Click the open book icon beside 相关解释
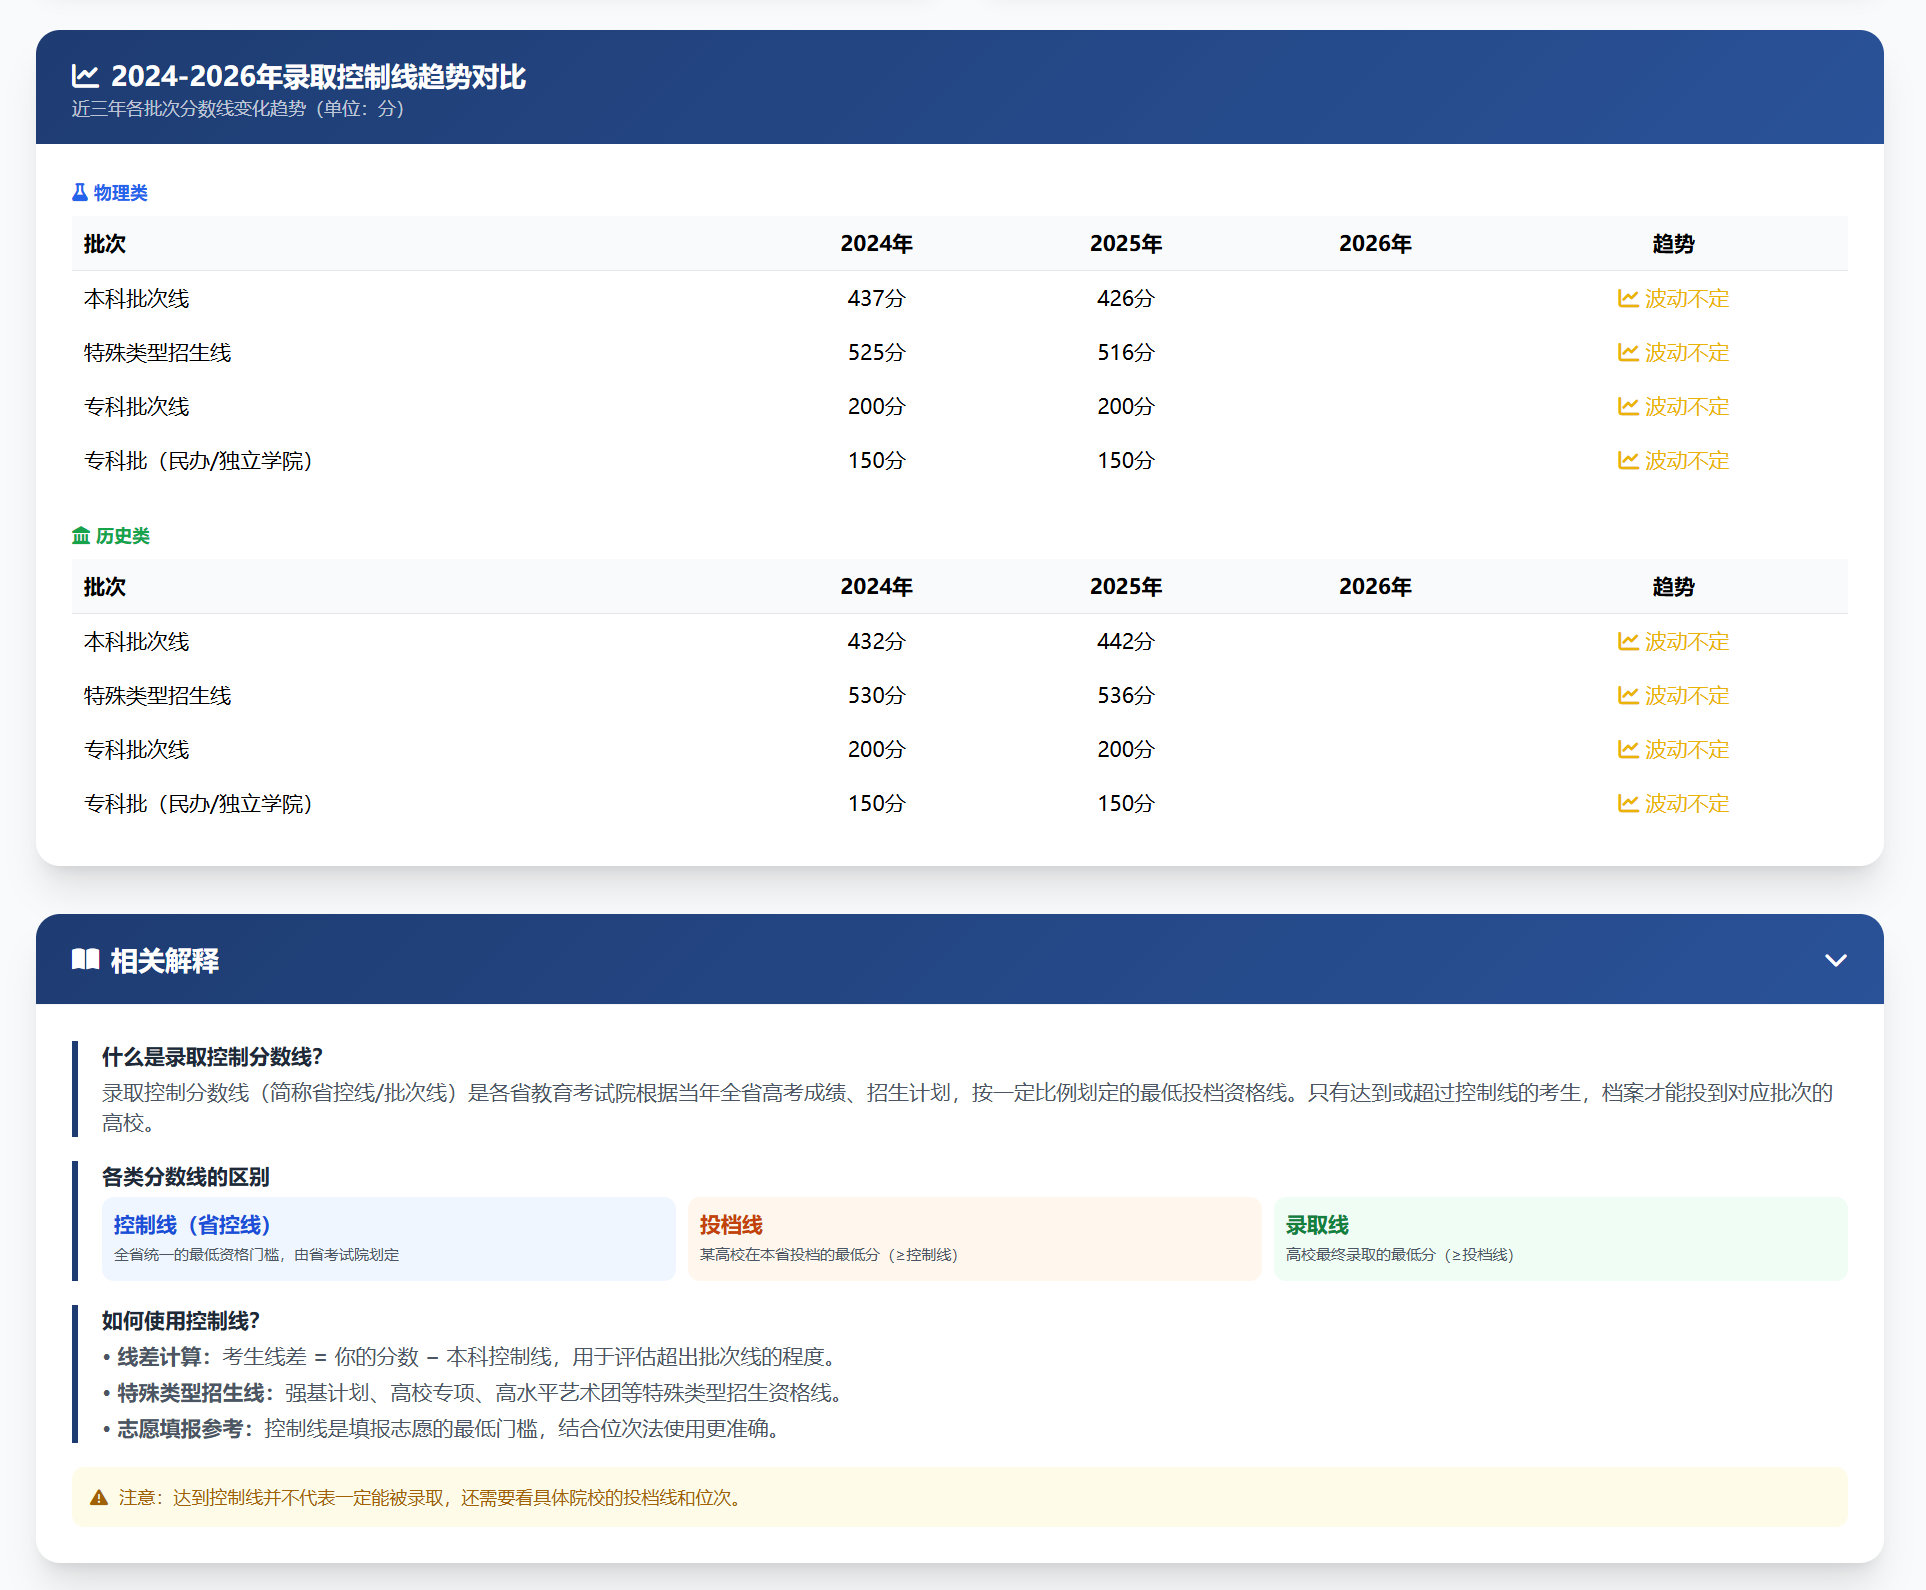Image resolution: width=1926 pixels, height=1590 pixels. click(85, 960)
